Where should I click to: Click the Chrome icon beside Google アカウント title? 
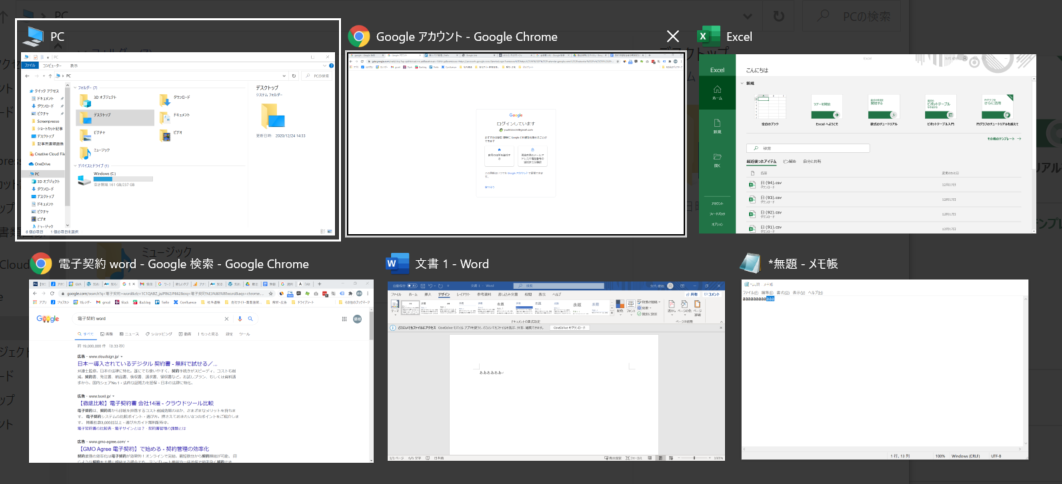(x=358, y=37)
